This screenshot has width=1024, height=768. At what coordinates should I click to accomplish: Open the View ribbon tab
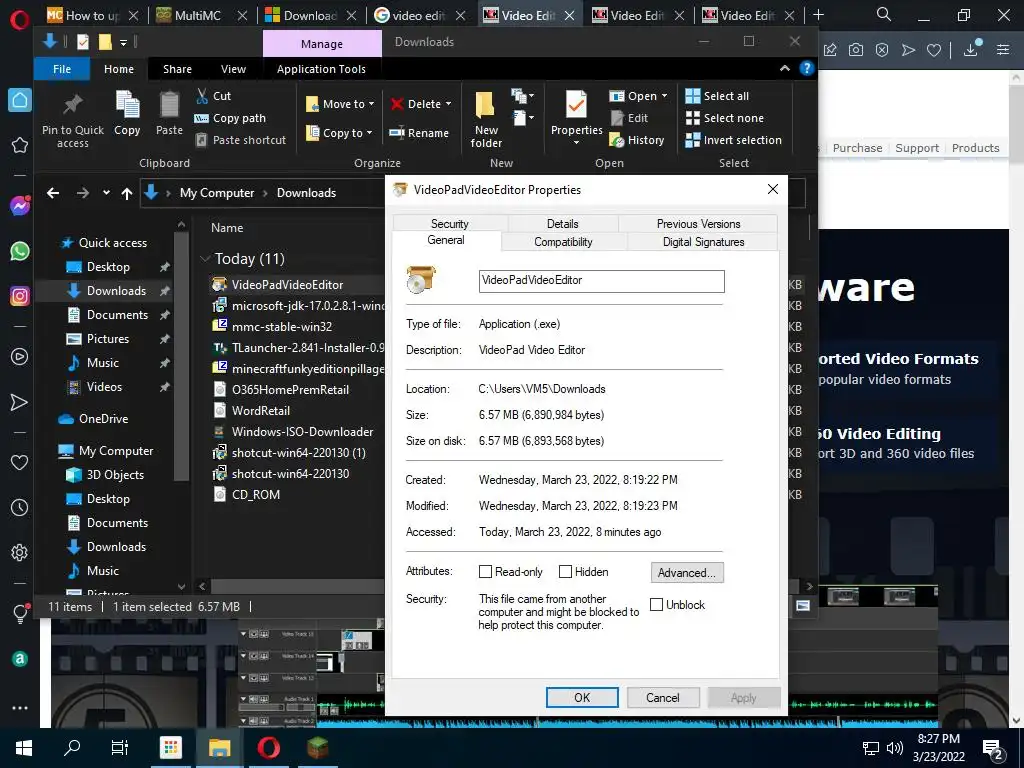click(x=233, y=69)
